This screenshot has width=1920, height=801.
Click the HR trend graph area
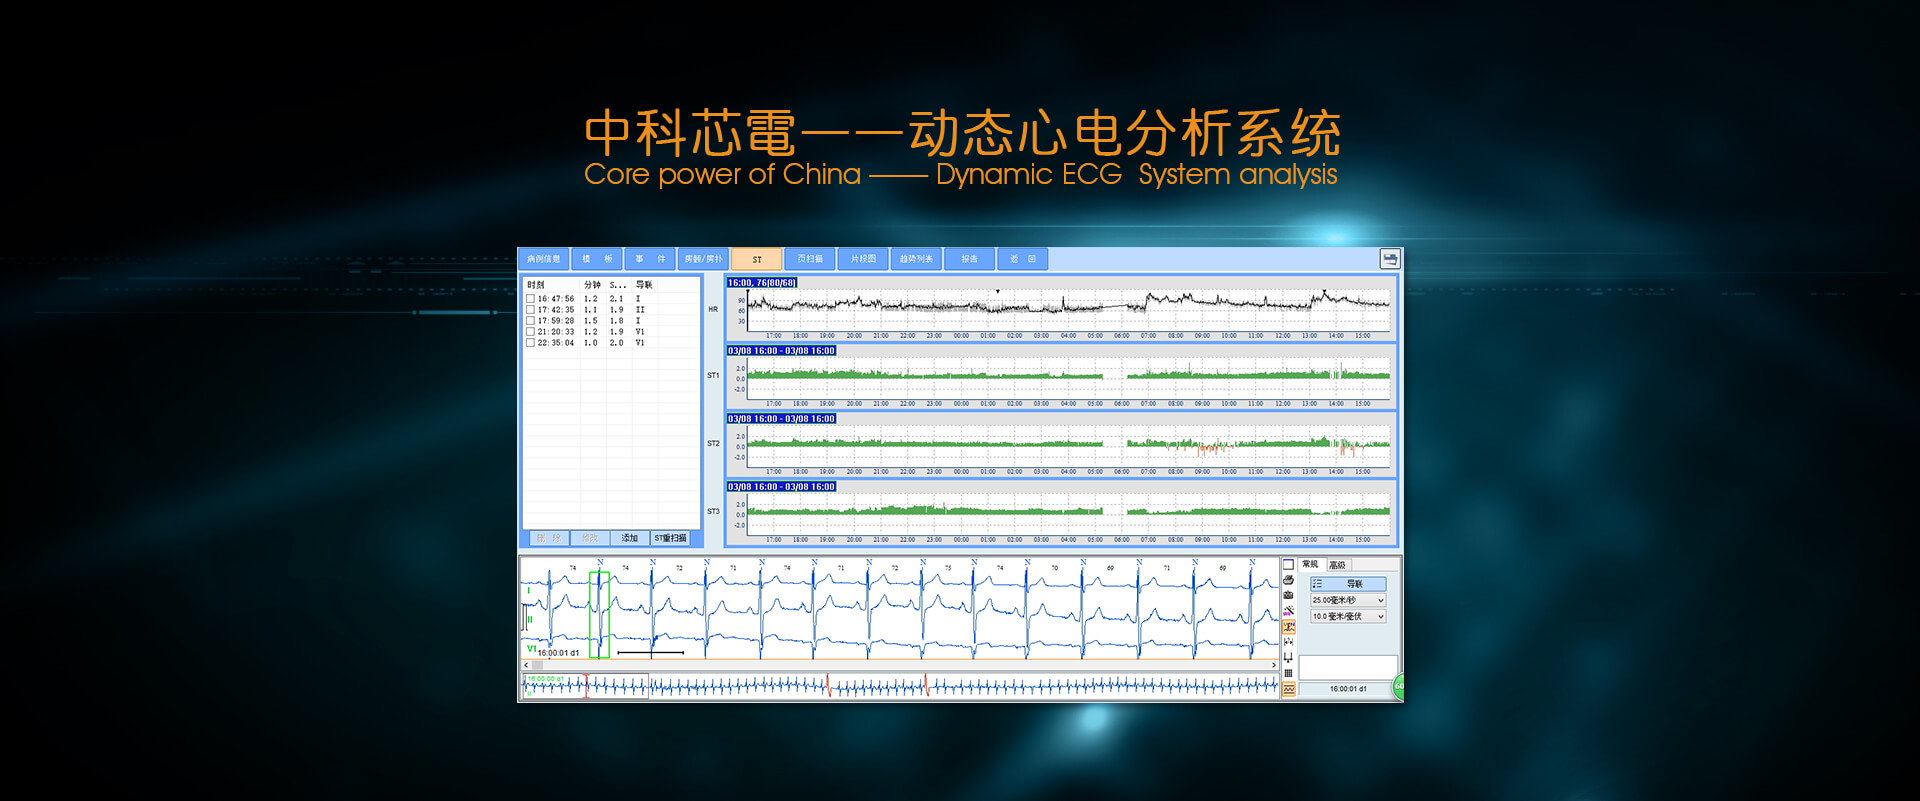click(1068, 310)
